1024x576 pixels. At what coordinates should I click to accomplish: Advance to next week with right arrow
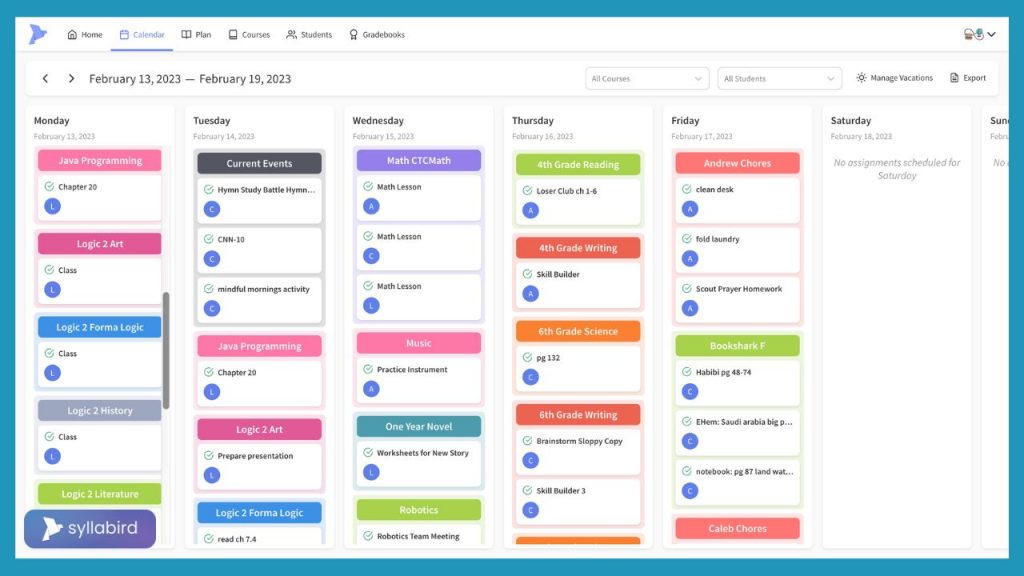pos(71,78)
